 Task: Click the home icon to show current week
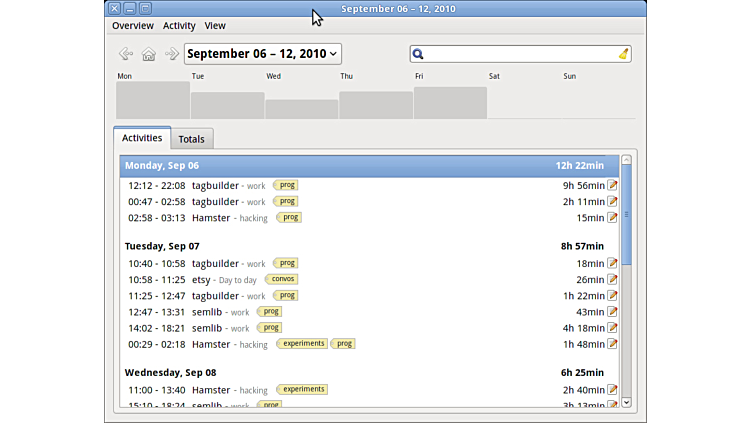148,54
